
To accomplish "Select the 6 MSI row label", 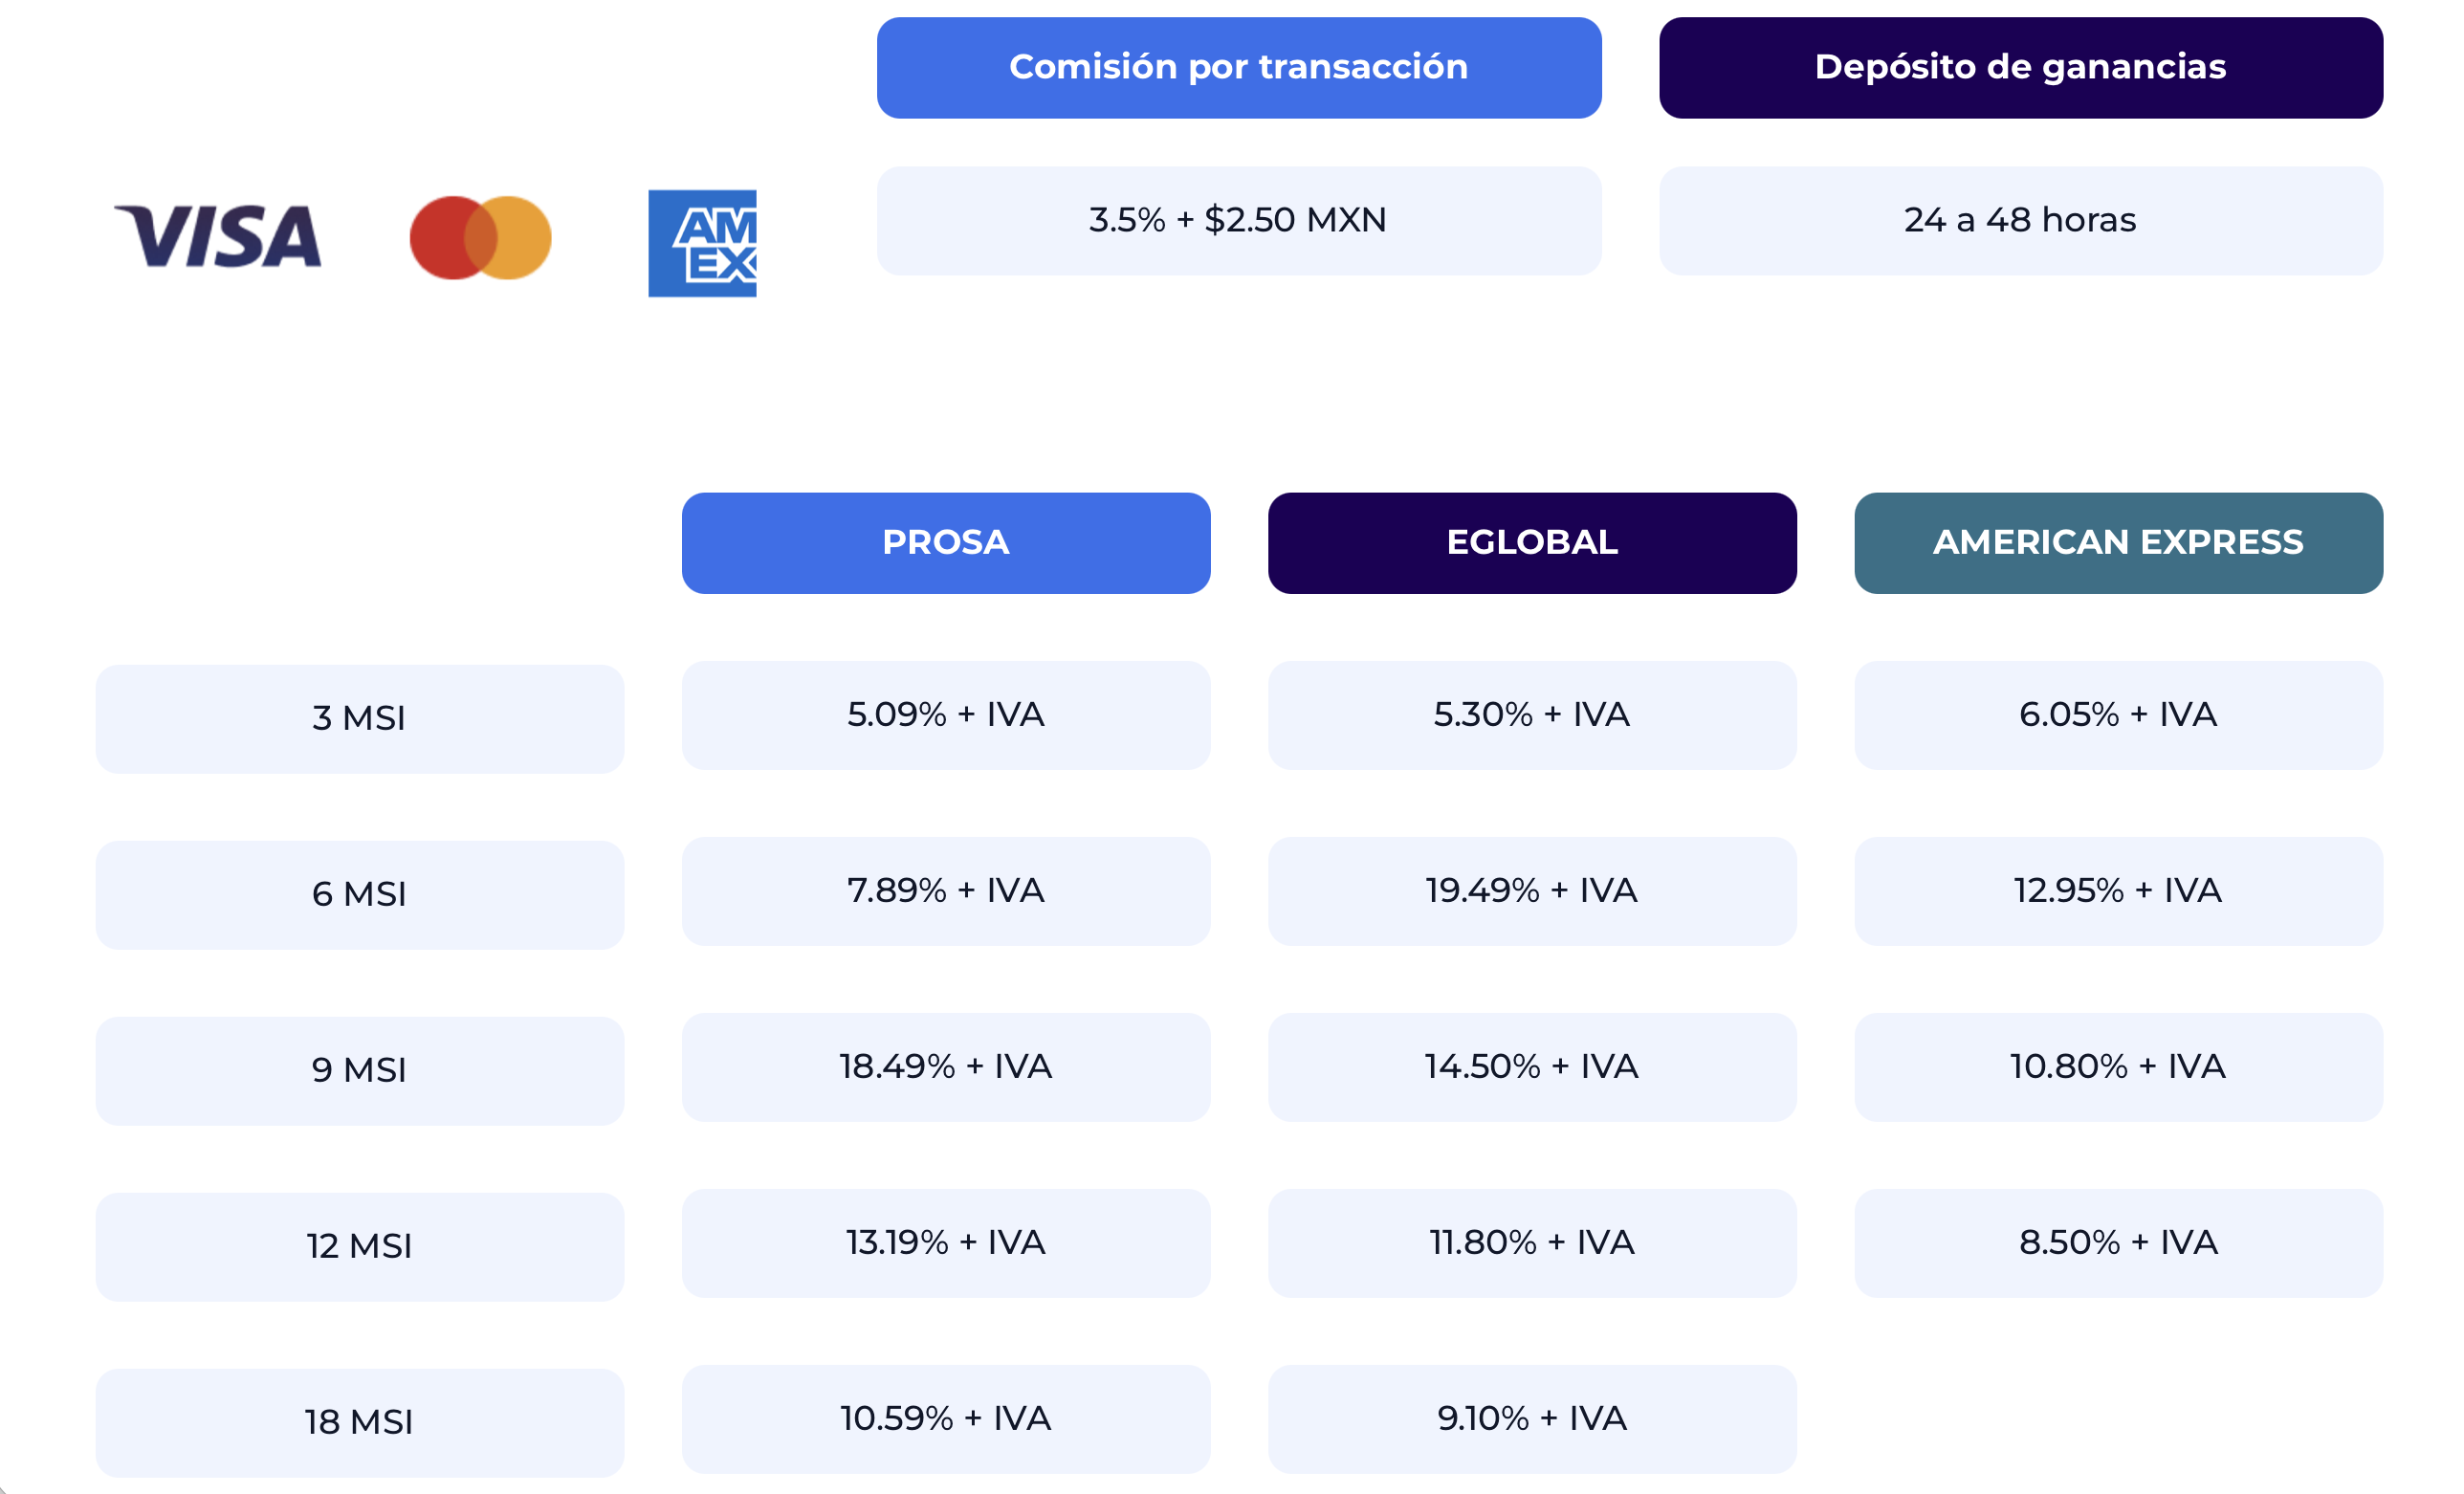I will 359,894.
